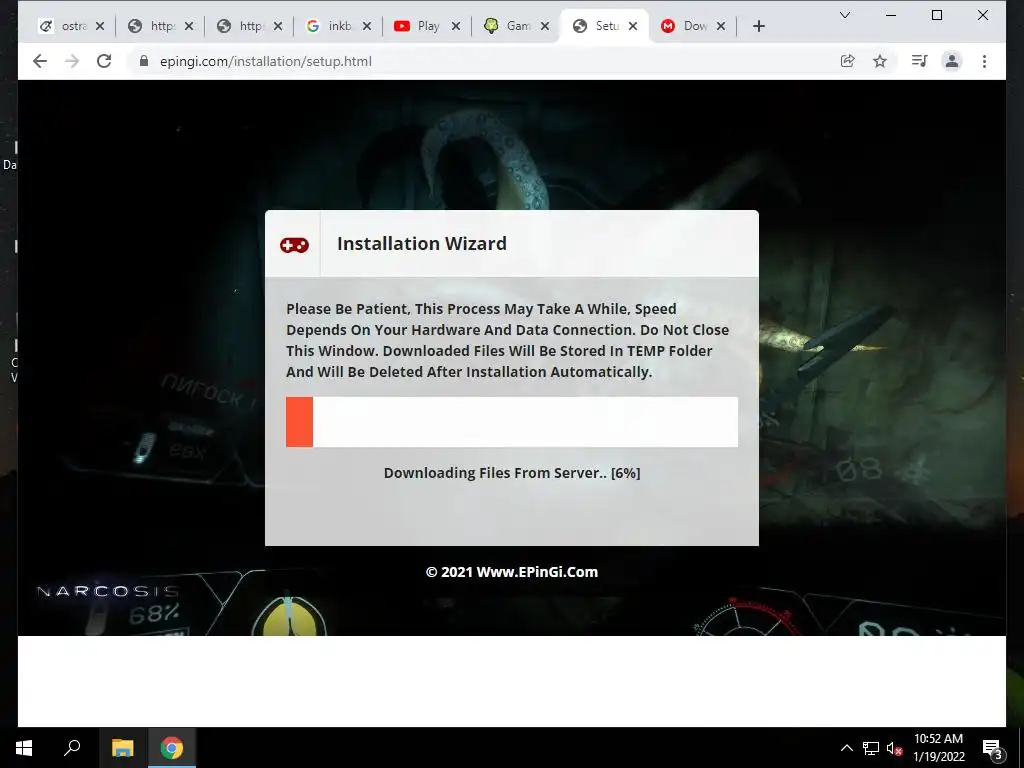Open the Chrome three-dot menu
Image resolution: width=1024 pixels, height=768 pixels.
pos(984,61)
